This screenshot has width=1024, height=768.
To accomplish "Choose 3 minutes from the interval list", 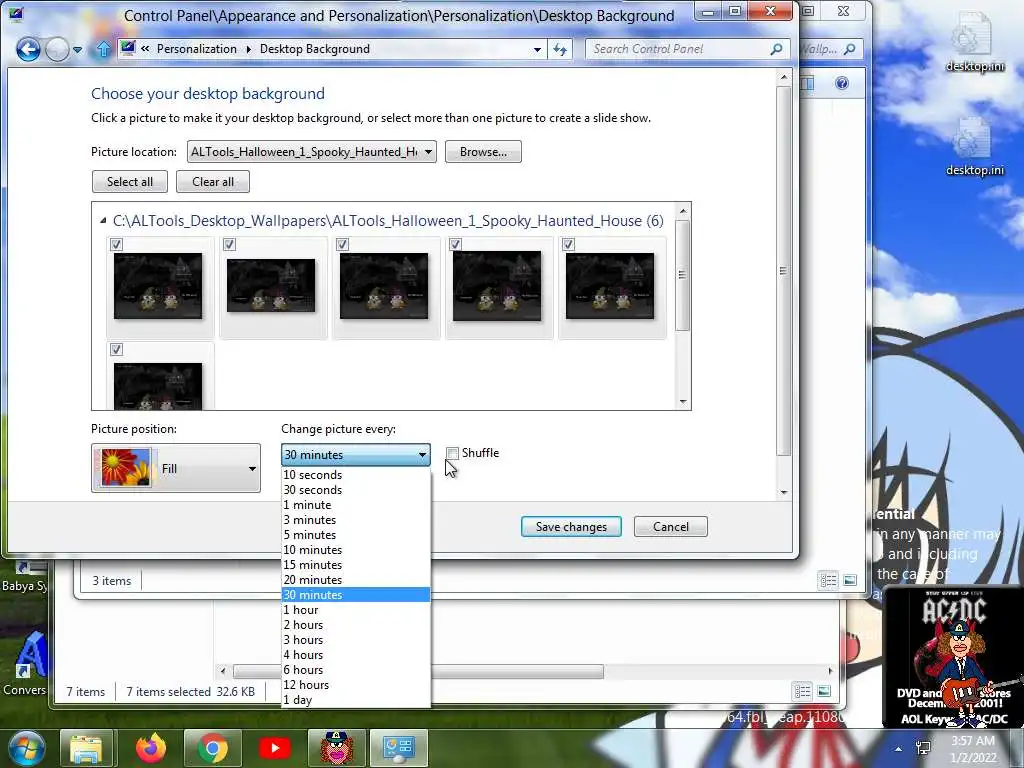I will click(356, 520).
